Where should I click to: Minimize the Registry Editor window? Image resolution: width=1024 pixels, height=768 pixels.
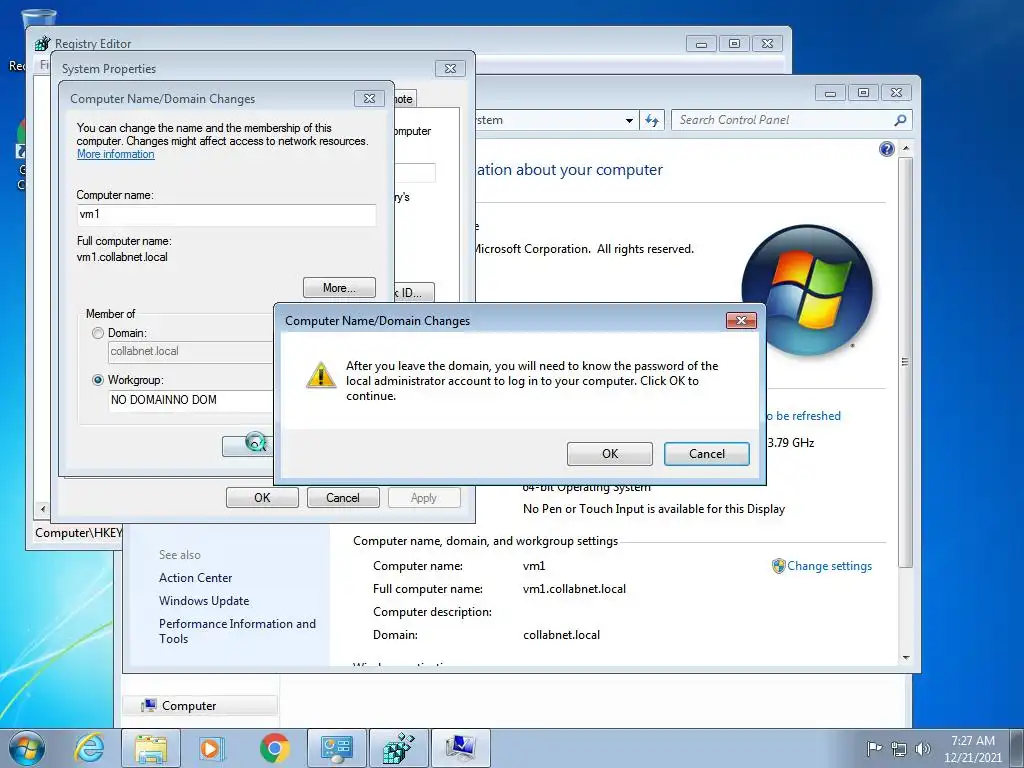pos(701,44)
